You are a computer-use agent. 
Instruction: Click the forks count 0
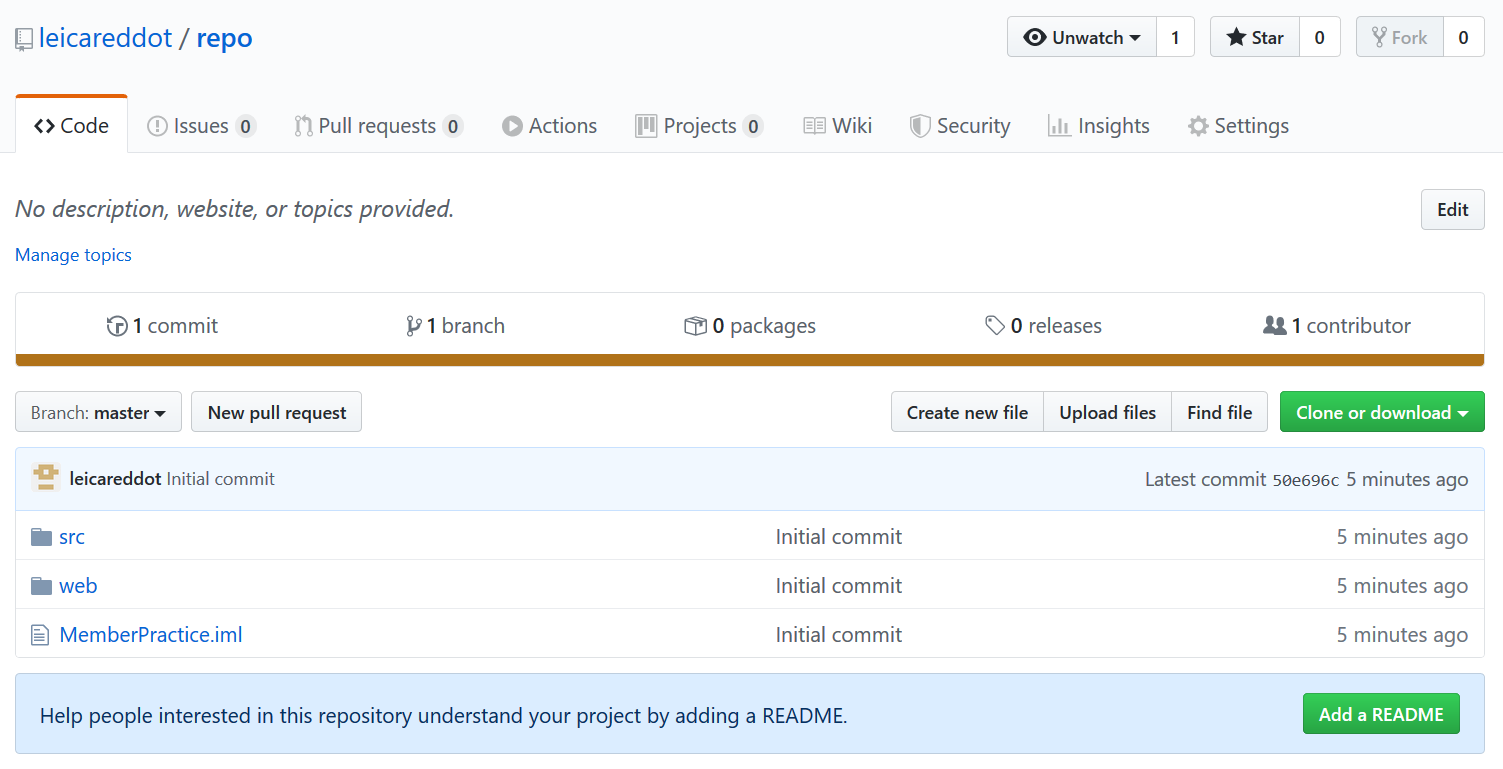coord(1464,38)
